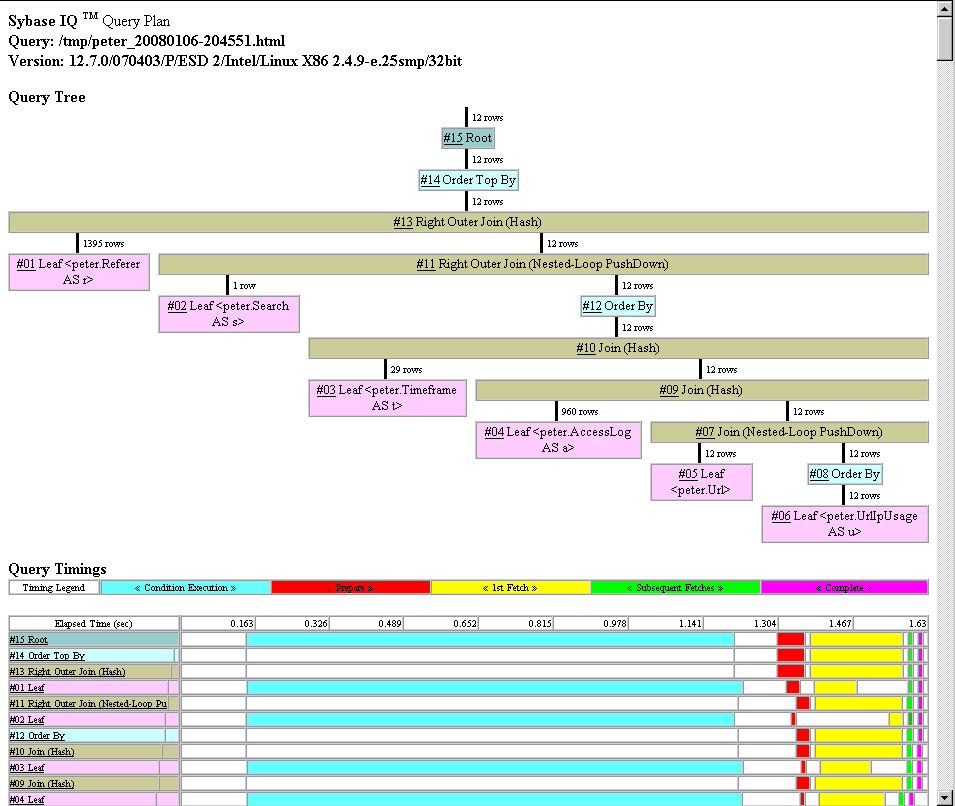This screenshot has width=955, height=806.
Task: Open the #09 Join (Hash) node
Action: 669,390
